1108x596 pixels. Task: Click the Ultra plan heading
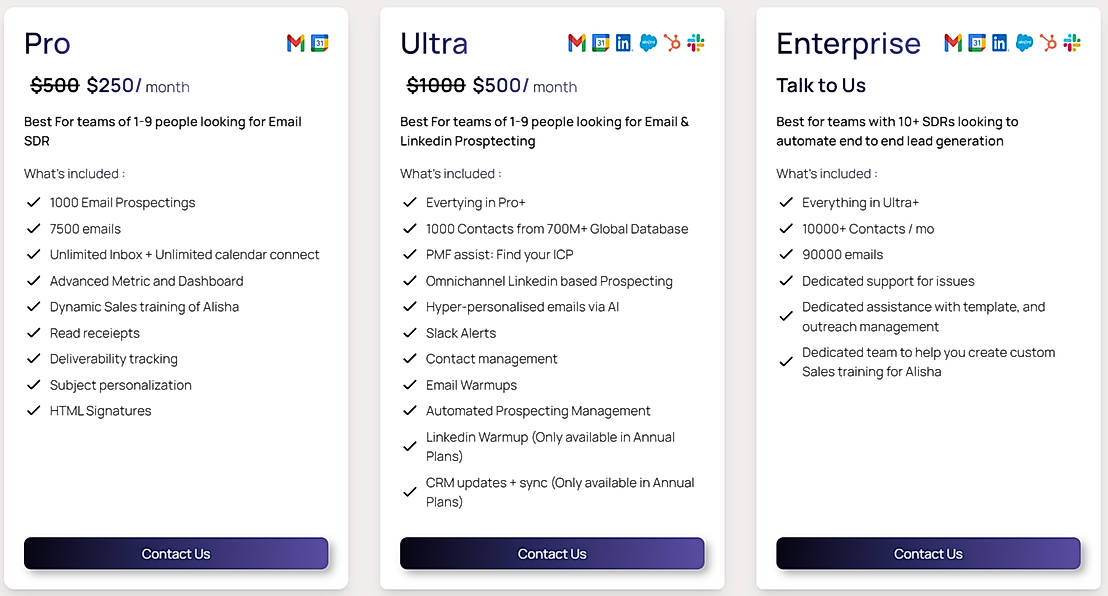click(x=434, y=44)
